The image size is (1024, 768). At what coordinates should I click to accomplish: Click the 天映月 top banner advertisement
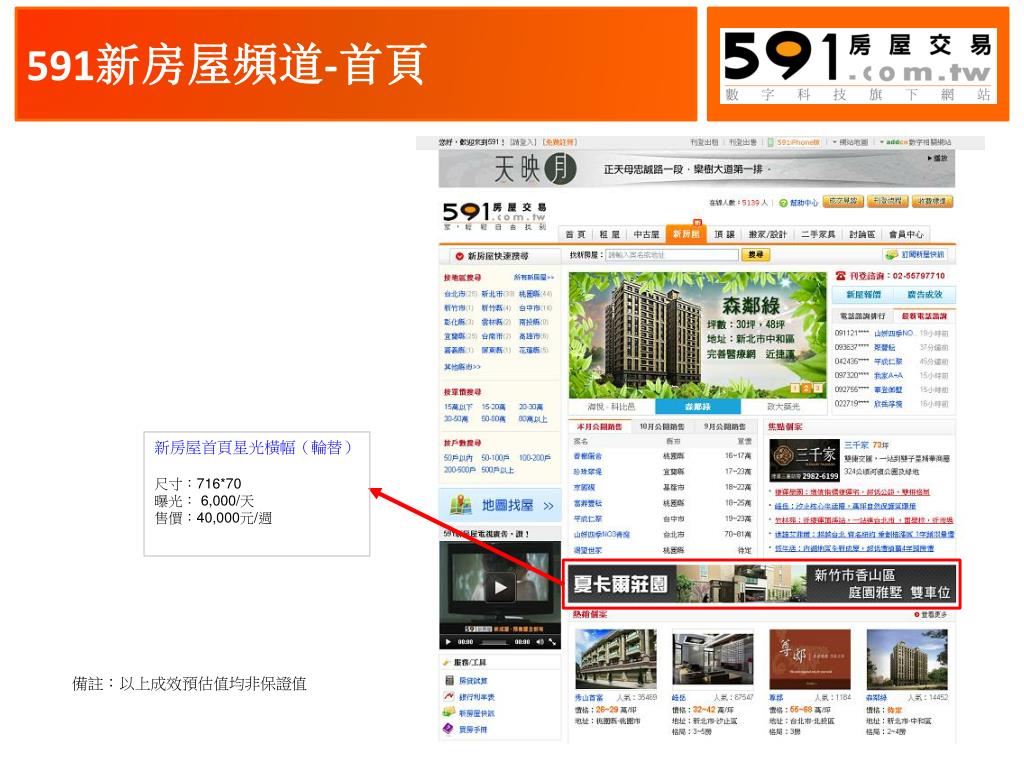pos(697,169)
